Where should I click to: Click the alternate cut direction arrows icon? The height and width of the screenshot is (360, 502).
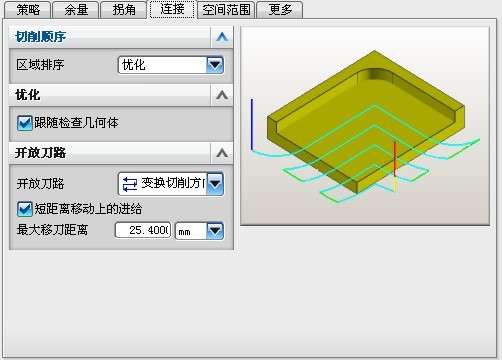130,184
